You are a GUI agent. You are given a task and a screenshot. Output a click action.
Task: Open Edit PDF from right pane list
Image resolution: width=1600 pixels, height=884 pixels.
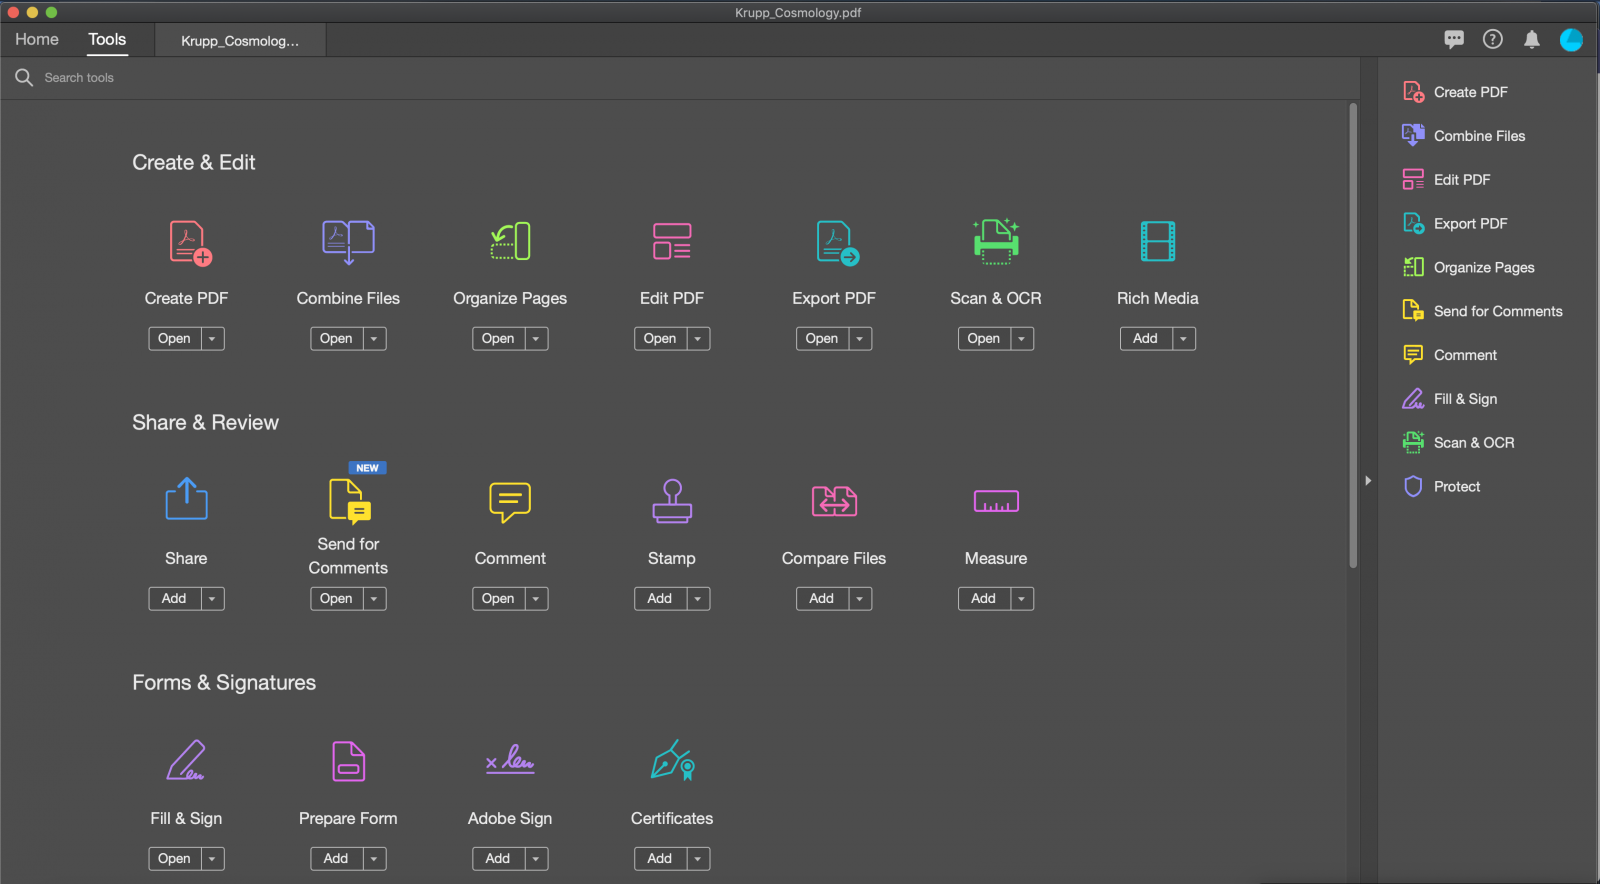click(x=1446, y=180)
